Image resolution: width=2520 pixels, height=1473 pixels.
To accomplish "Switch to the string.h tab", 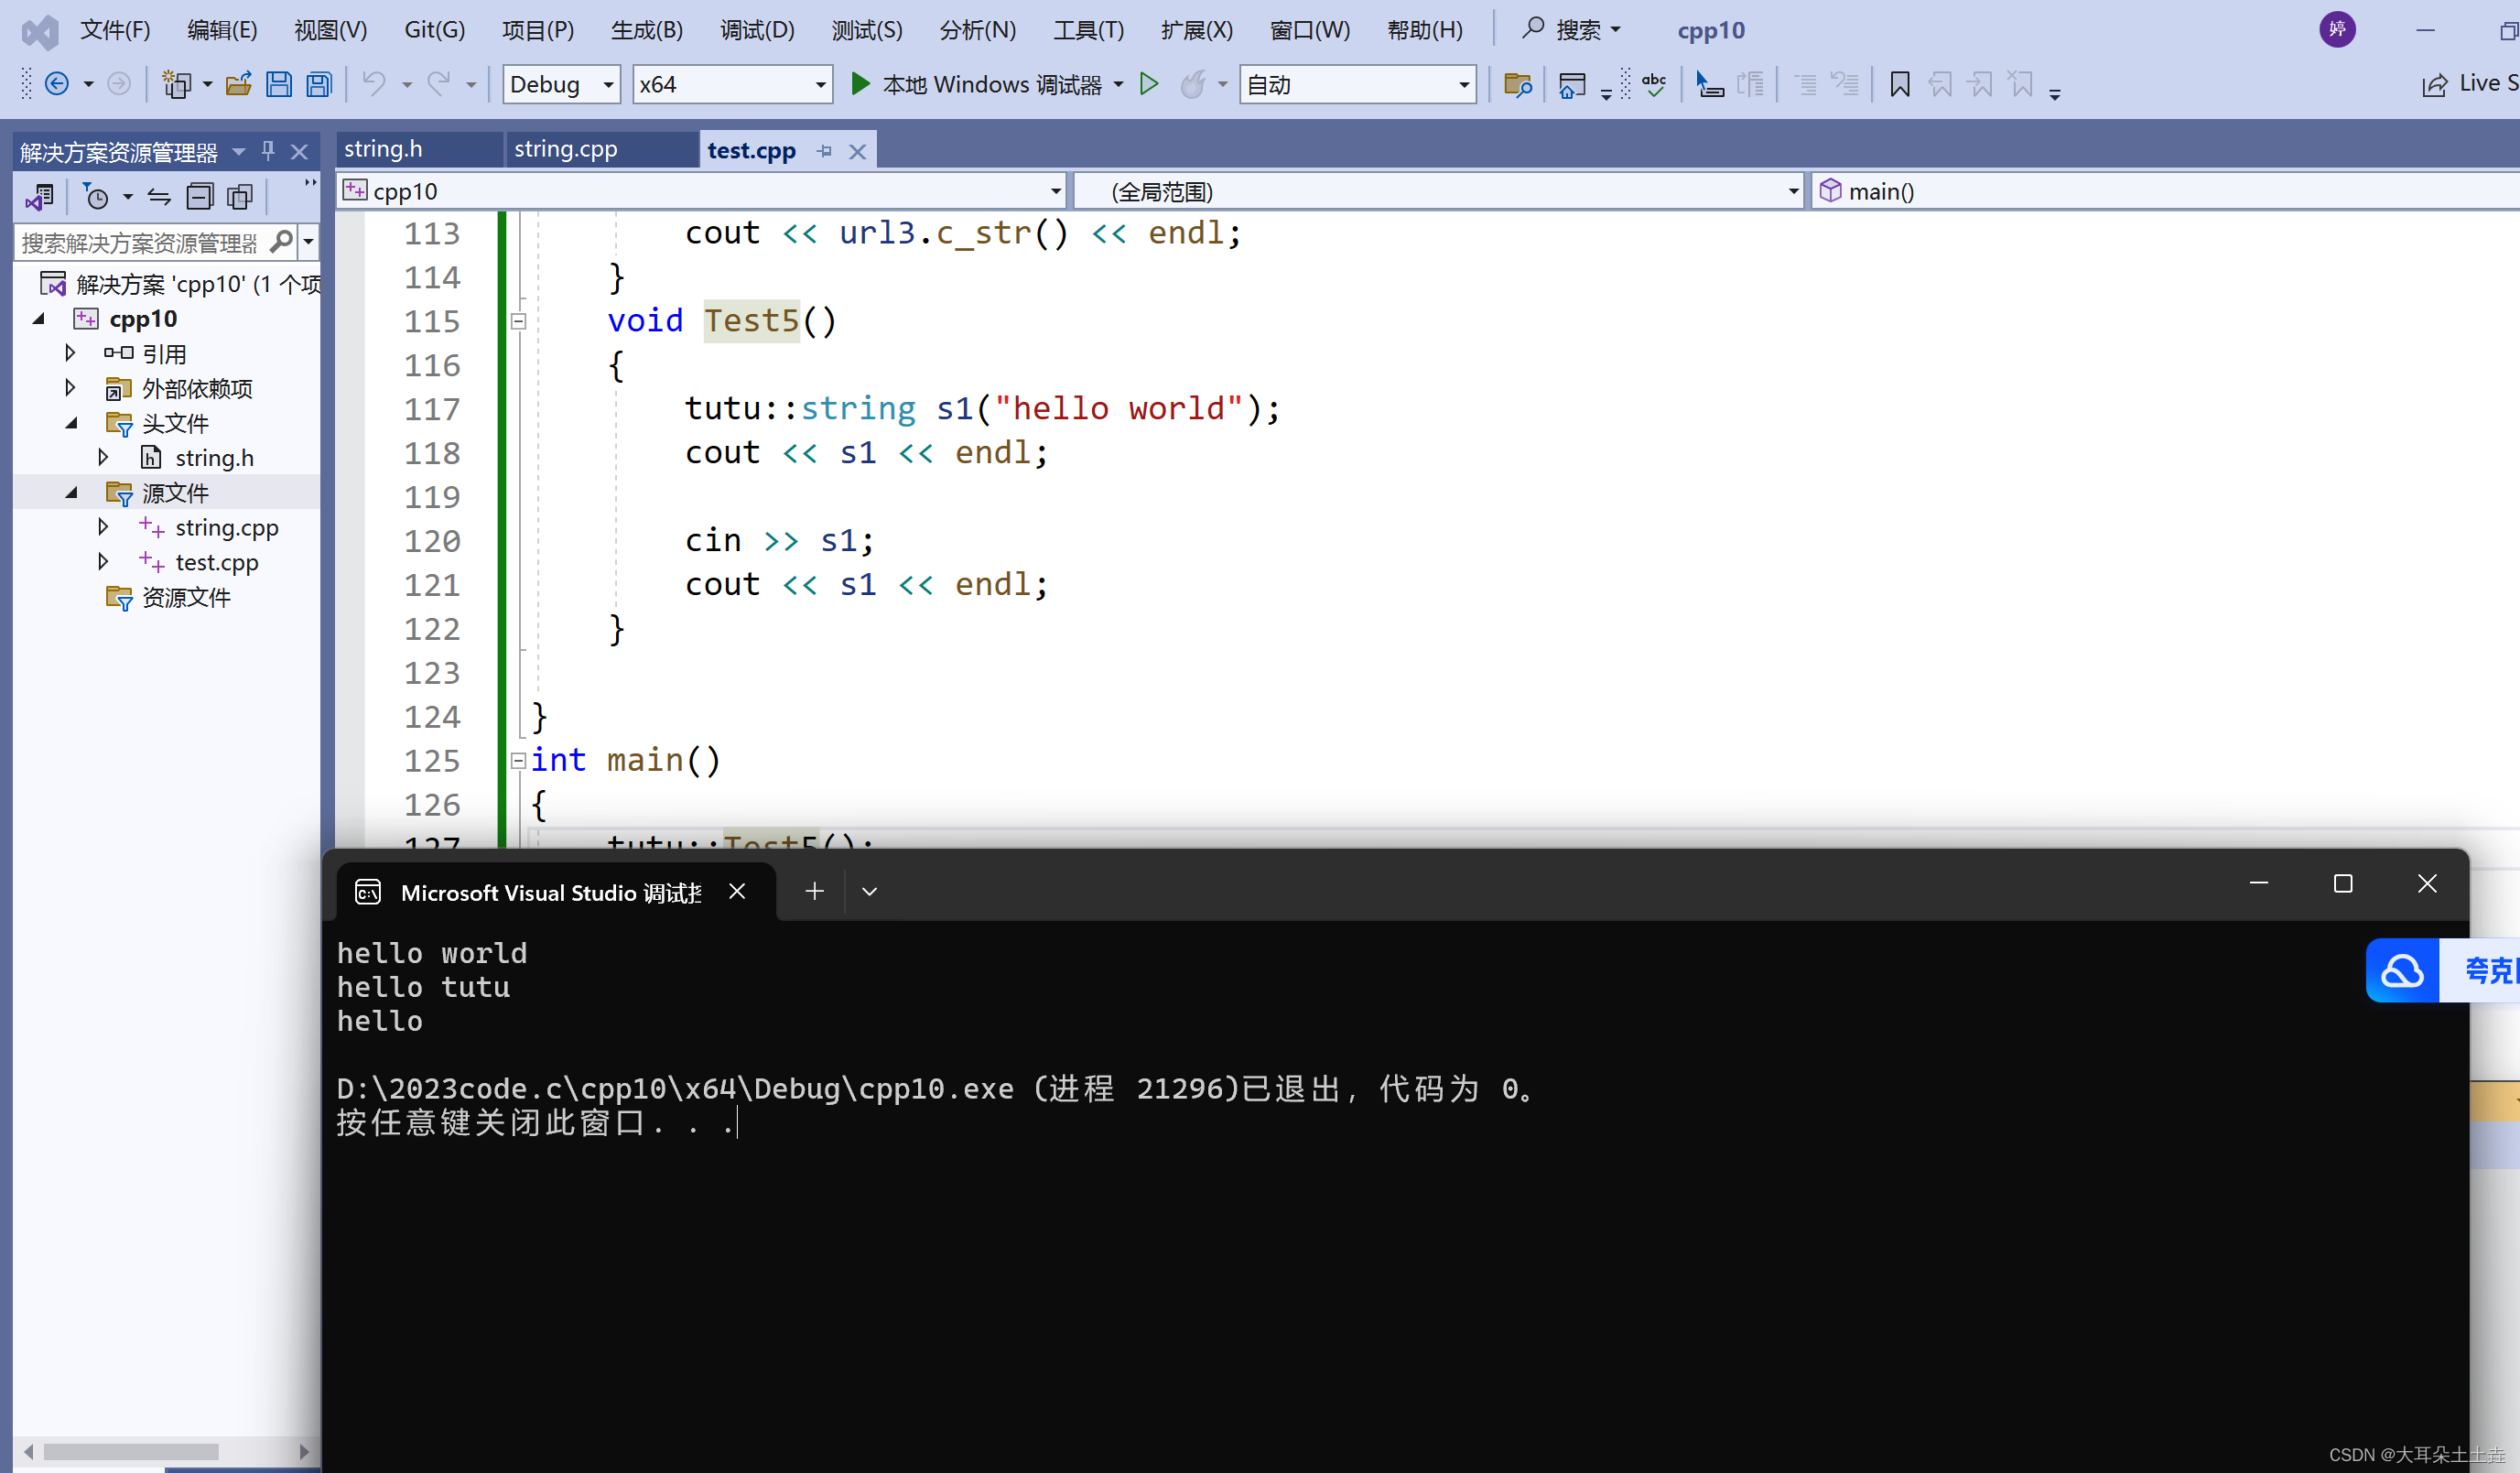I will [x=383, y=150].
